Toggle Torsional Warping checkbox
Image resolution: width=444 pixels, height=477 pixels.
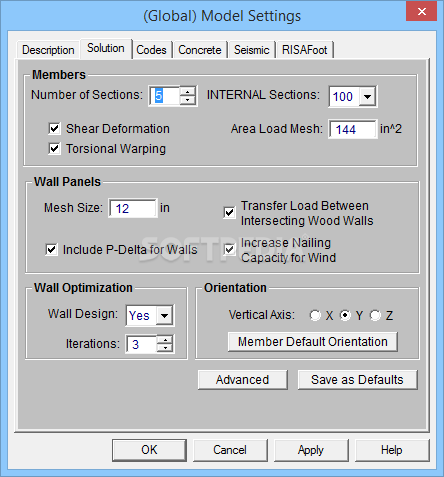pos(54,149)
